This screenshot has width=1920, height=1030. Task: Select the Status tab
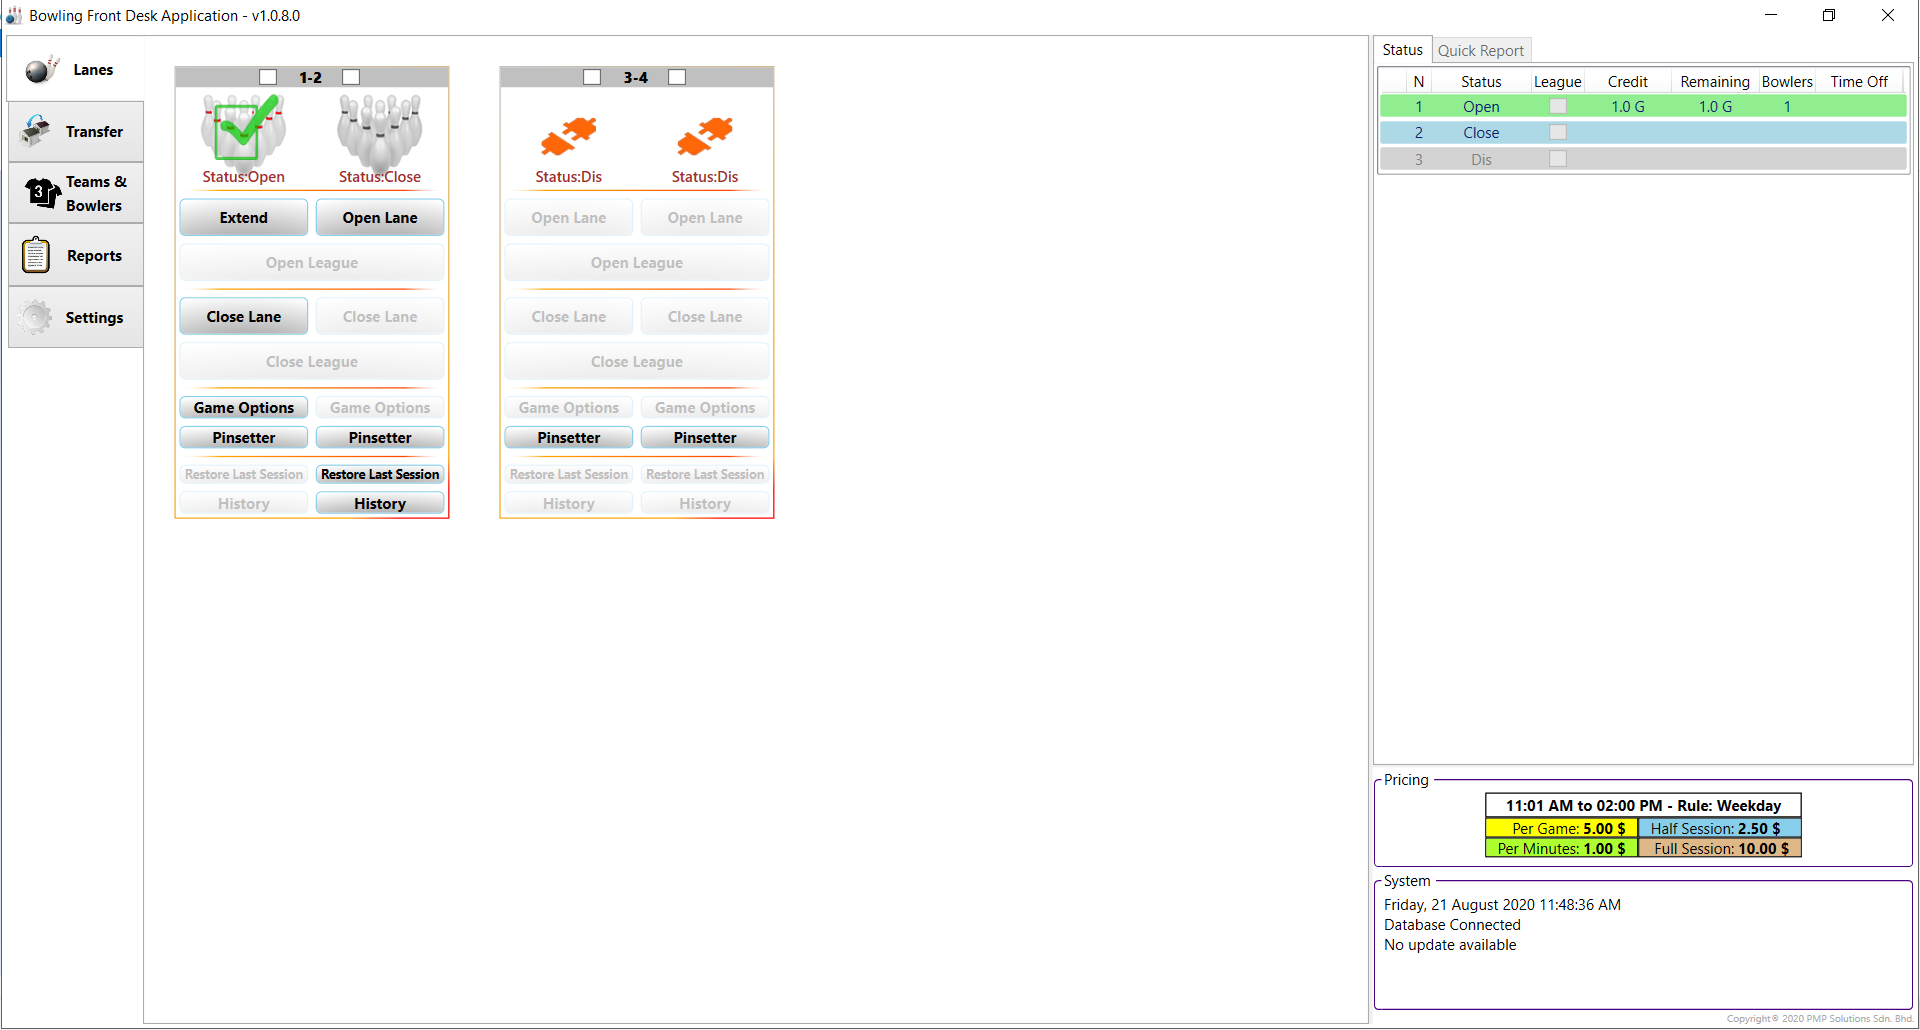(x=1402, y=49)
